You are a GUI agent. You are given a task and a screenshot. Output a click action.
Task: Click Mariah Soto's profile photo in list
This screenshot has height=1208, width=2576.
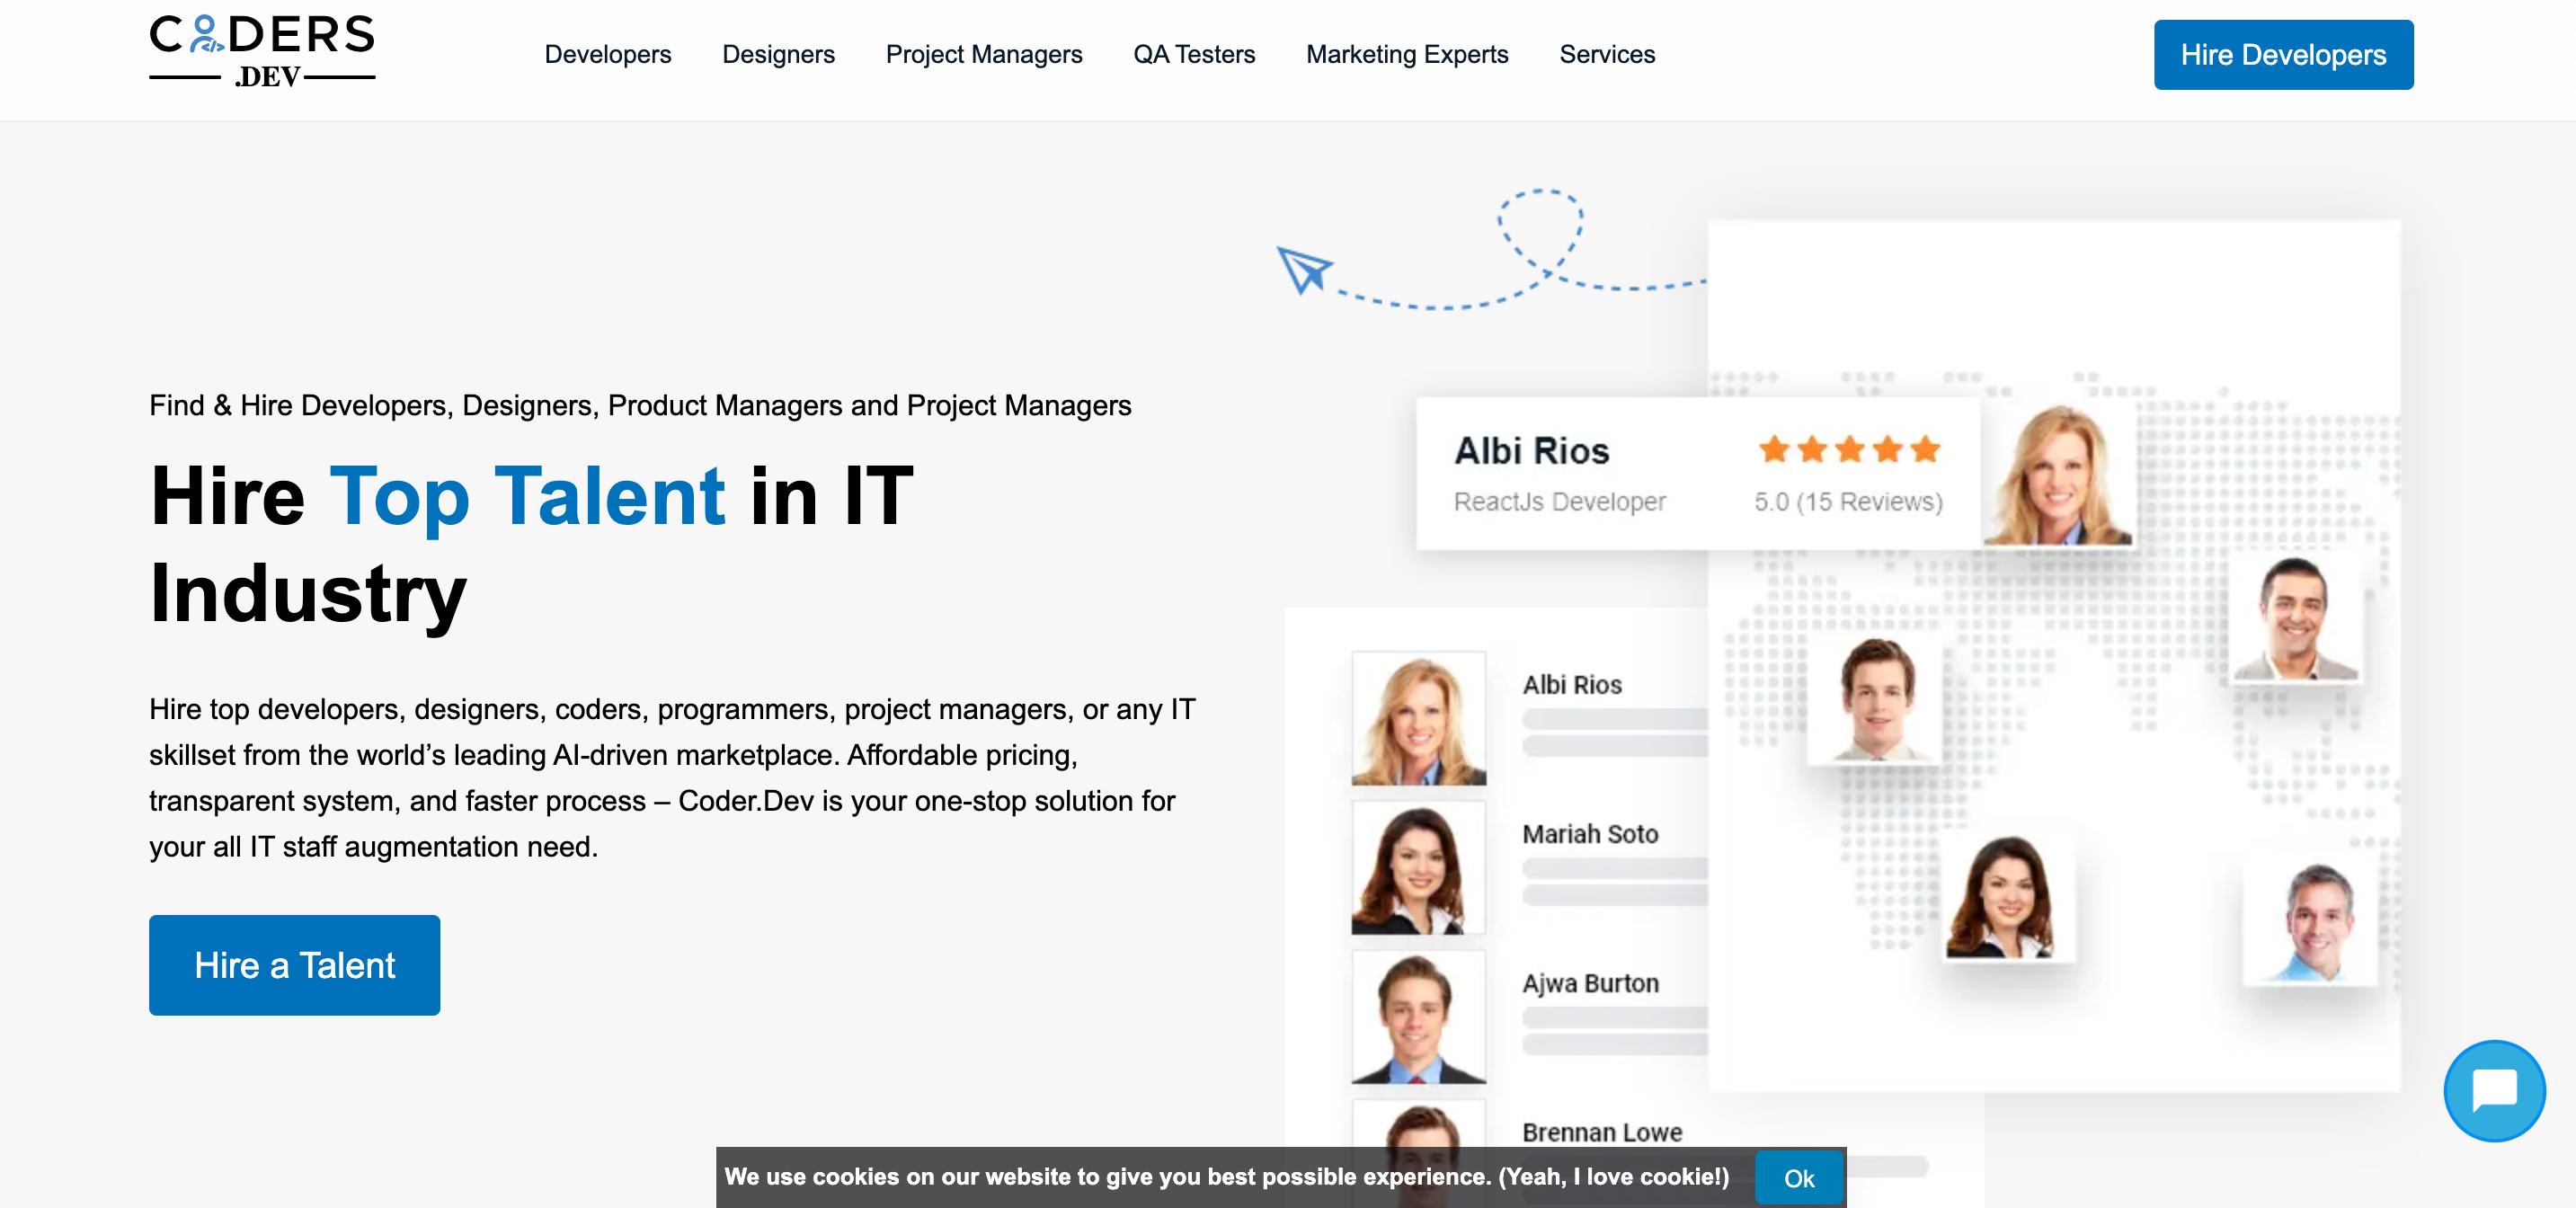click(x=1417, y=868)
